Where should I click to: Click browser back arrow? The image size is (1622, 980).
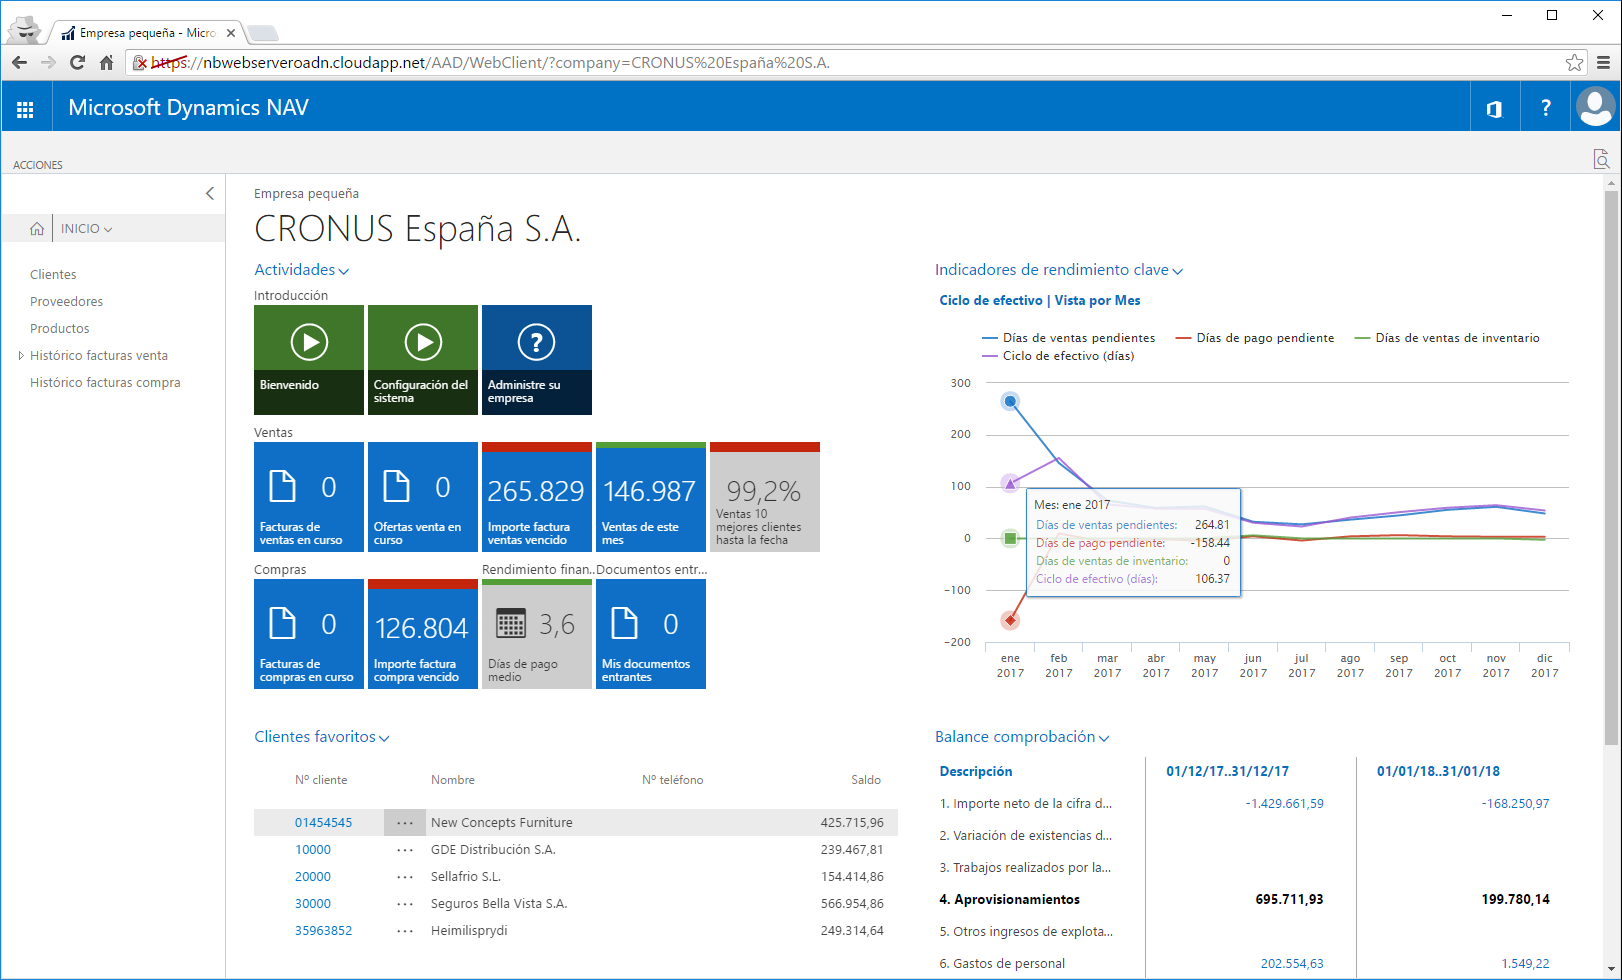coord(19,62)
